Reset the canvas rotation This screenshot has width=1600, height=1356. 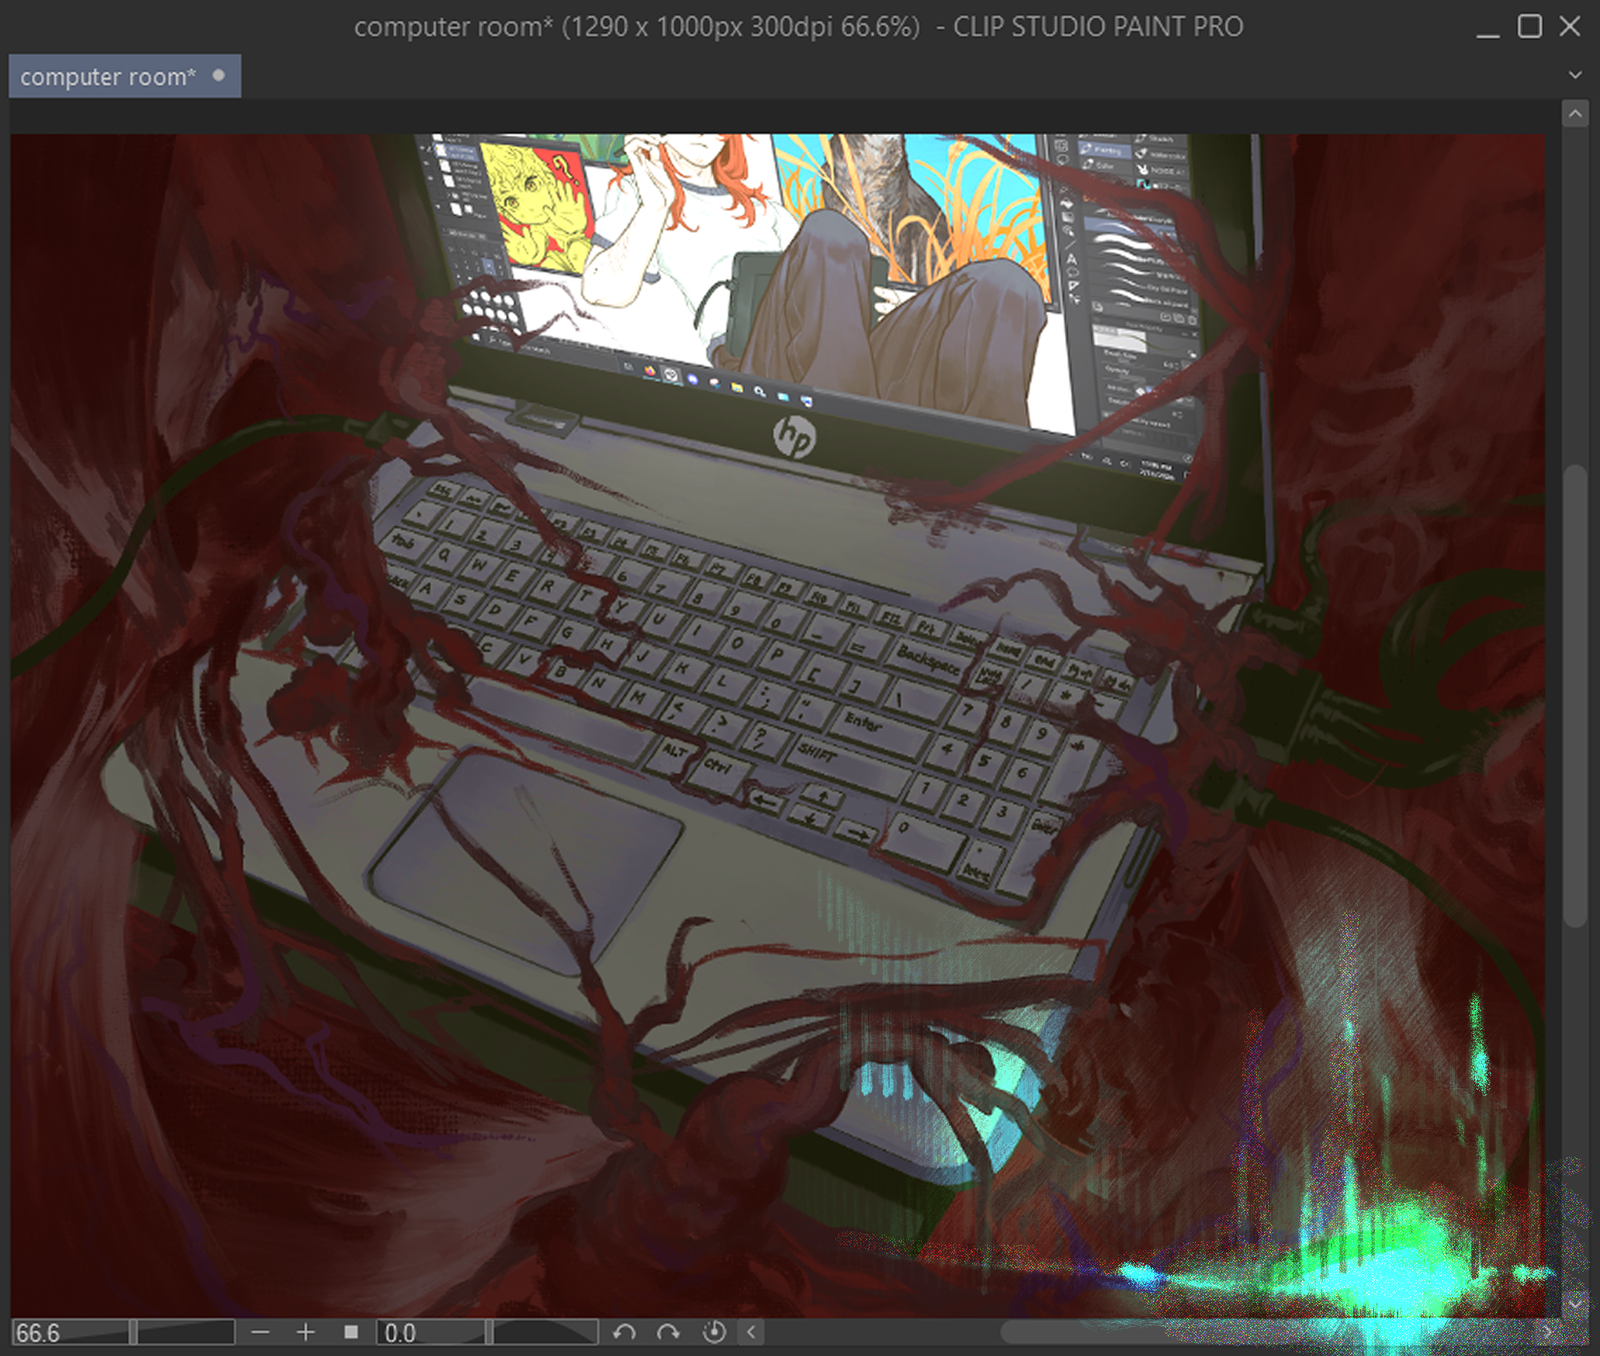point(714,1333)
